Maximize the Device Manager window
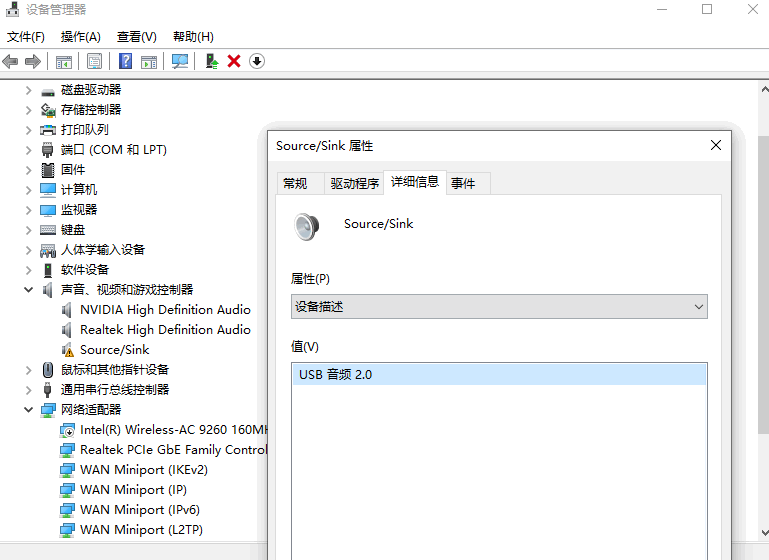The image size is (769, 560). 707,9
